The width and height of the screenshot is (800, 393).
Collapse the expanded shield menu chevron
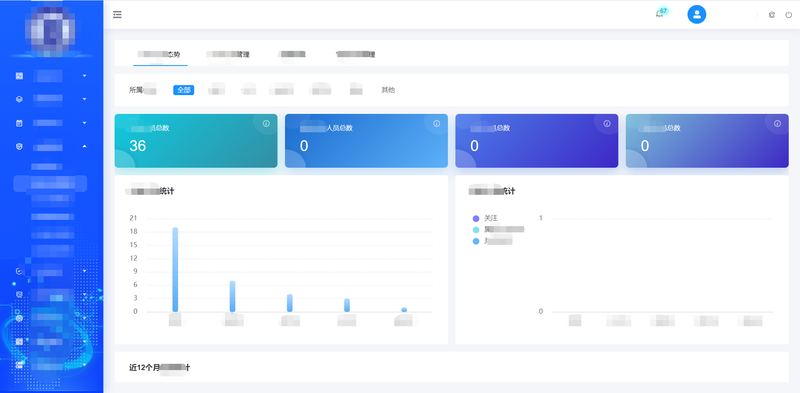(x=84, y=146)
